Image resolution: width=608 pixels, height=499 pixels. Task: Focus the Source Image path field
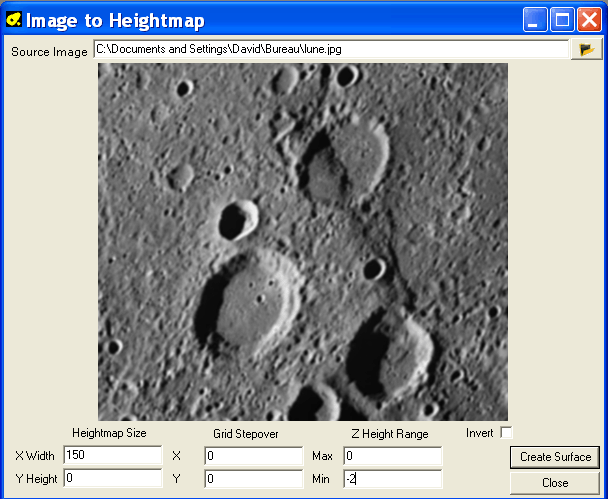pos(330,49)
